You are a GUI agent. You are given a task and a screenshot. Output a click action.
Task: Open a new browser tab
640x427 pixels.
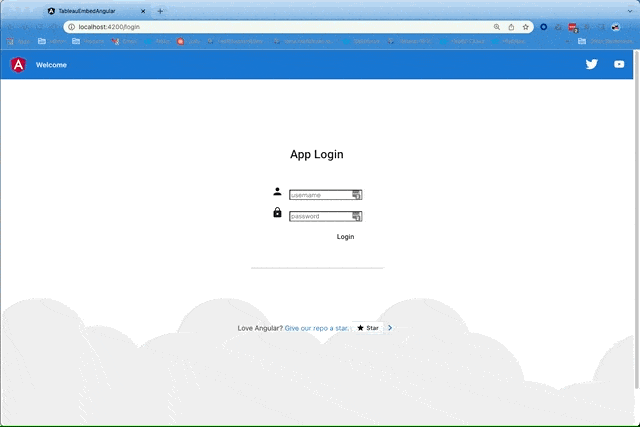coord(160,10)
